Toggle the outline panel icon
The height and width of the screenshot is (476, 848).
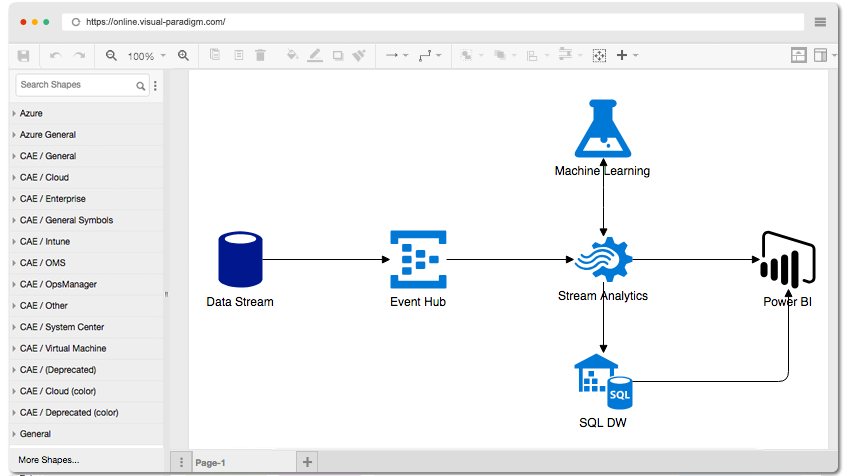coord(798,55)
